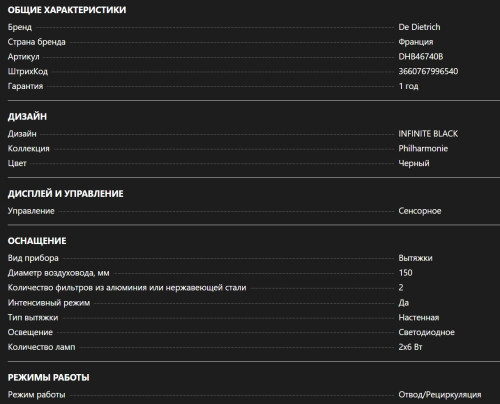This screenshot has width=500, height=404.
Task: Click the ДИЗАЙН section heading
Action: tap(27, 117)
